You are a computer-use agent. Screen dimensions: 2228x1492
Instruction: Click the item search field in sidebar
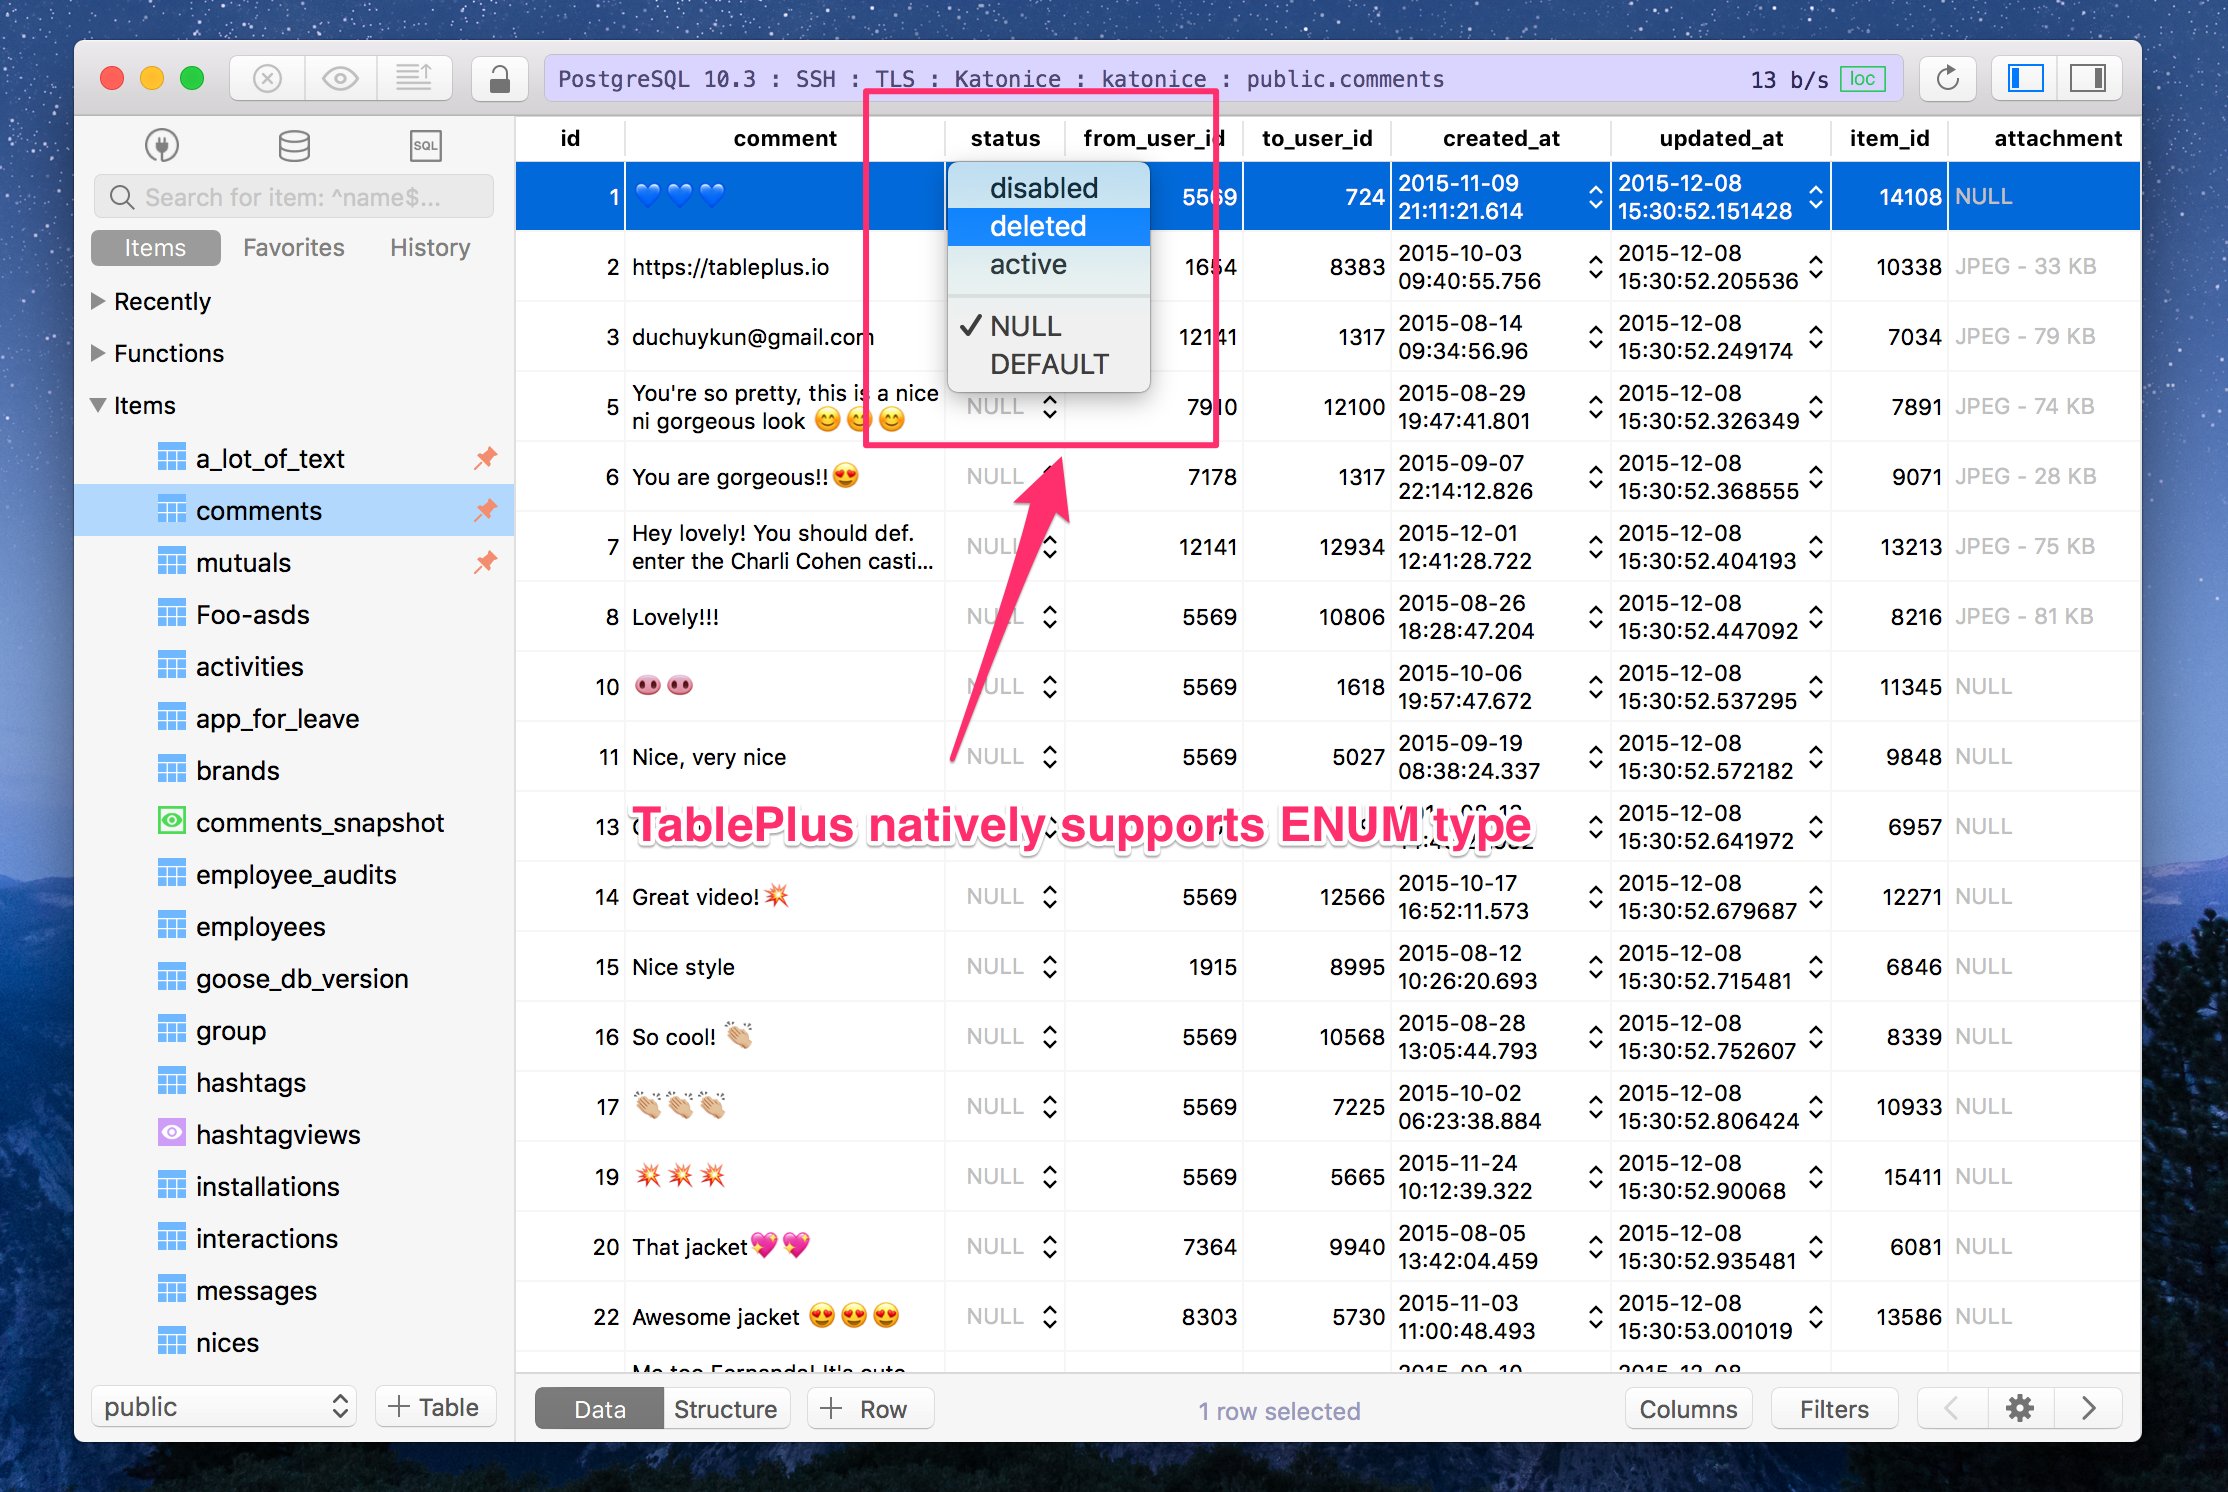coord(293,196)
